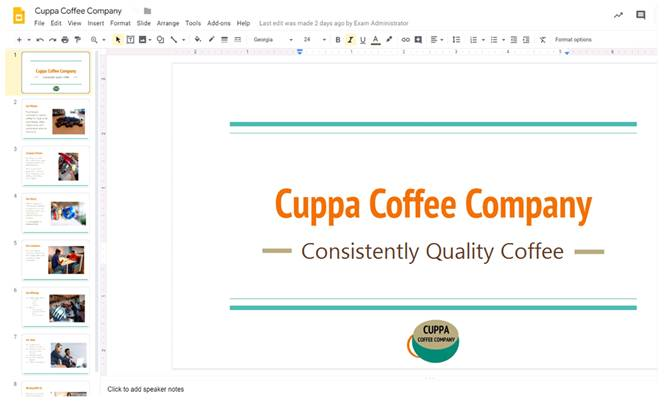Click the text color icon
The height and width of the screenshot is (402, 672).
point(375,40)
